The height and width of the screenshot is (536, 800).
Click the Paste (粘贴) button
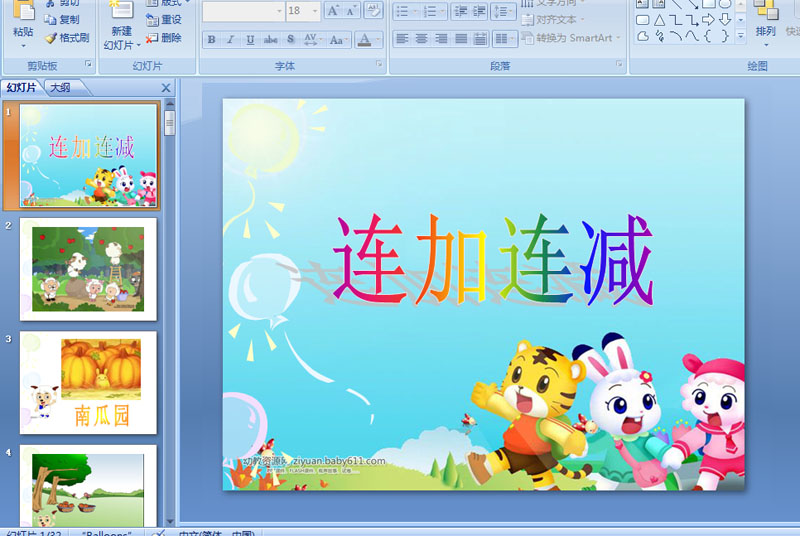pyautogui.click(x=23, y=20)
